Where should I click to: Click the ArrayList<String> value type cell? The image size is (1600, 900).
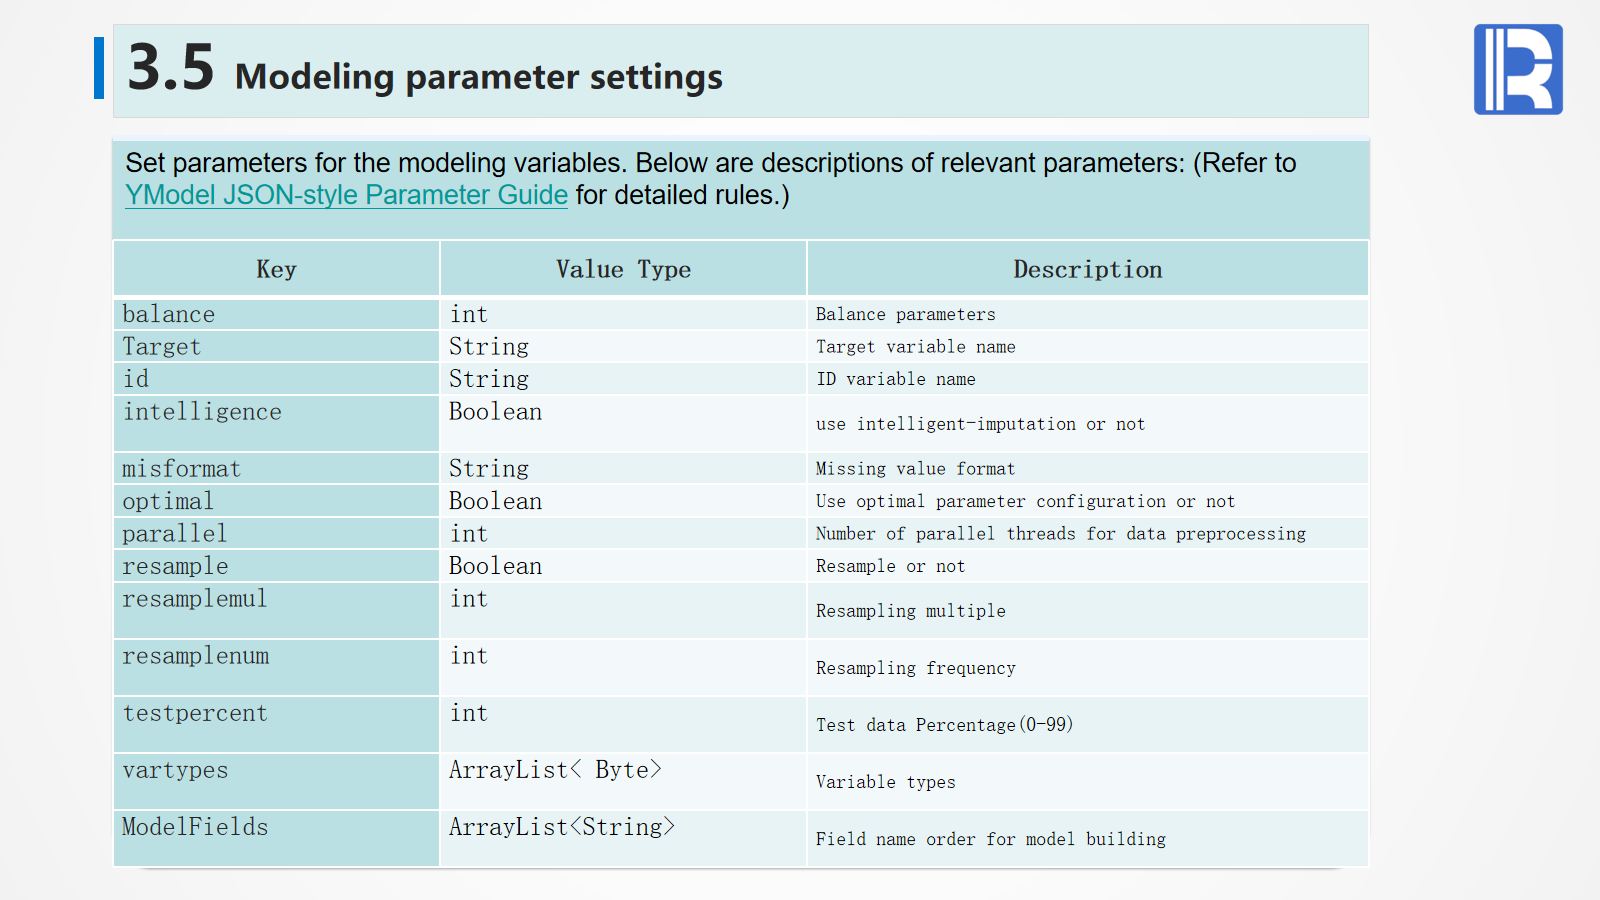pos(562,827)
